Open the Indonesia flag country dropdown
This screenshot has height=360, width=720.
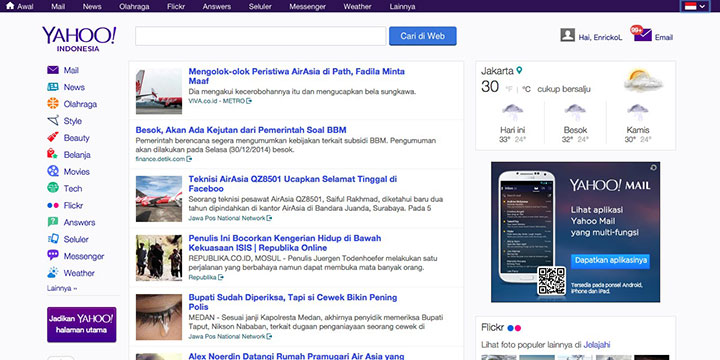695,6
